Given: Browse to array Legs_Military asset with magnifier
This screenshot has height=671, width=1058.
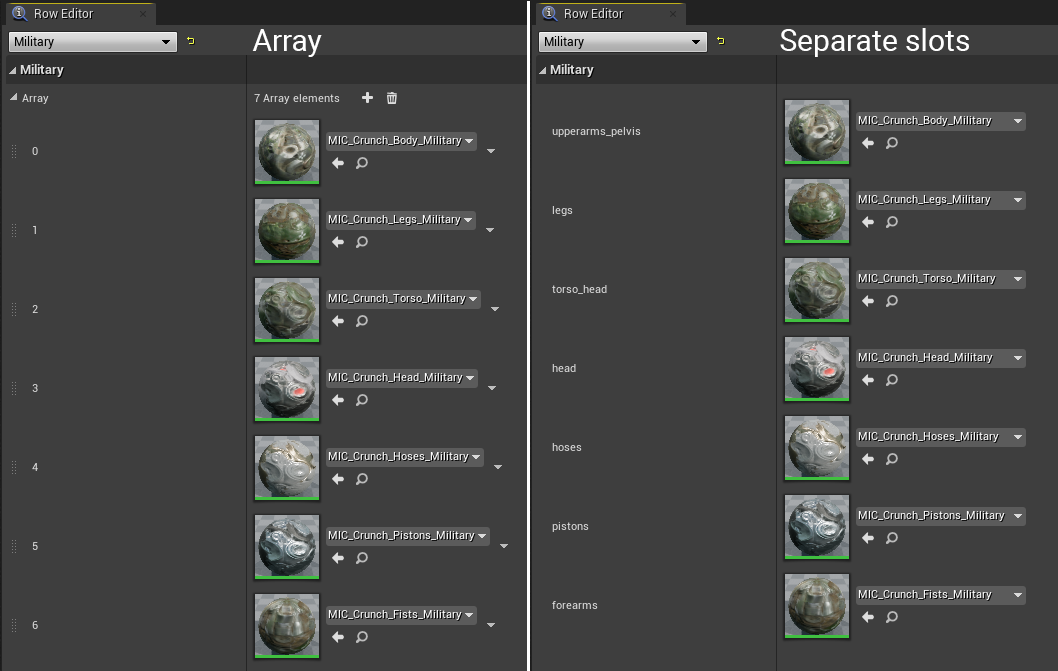Looking at the screenshot, I should 362,242.
